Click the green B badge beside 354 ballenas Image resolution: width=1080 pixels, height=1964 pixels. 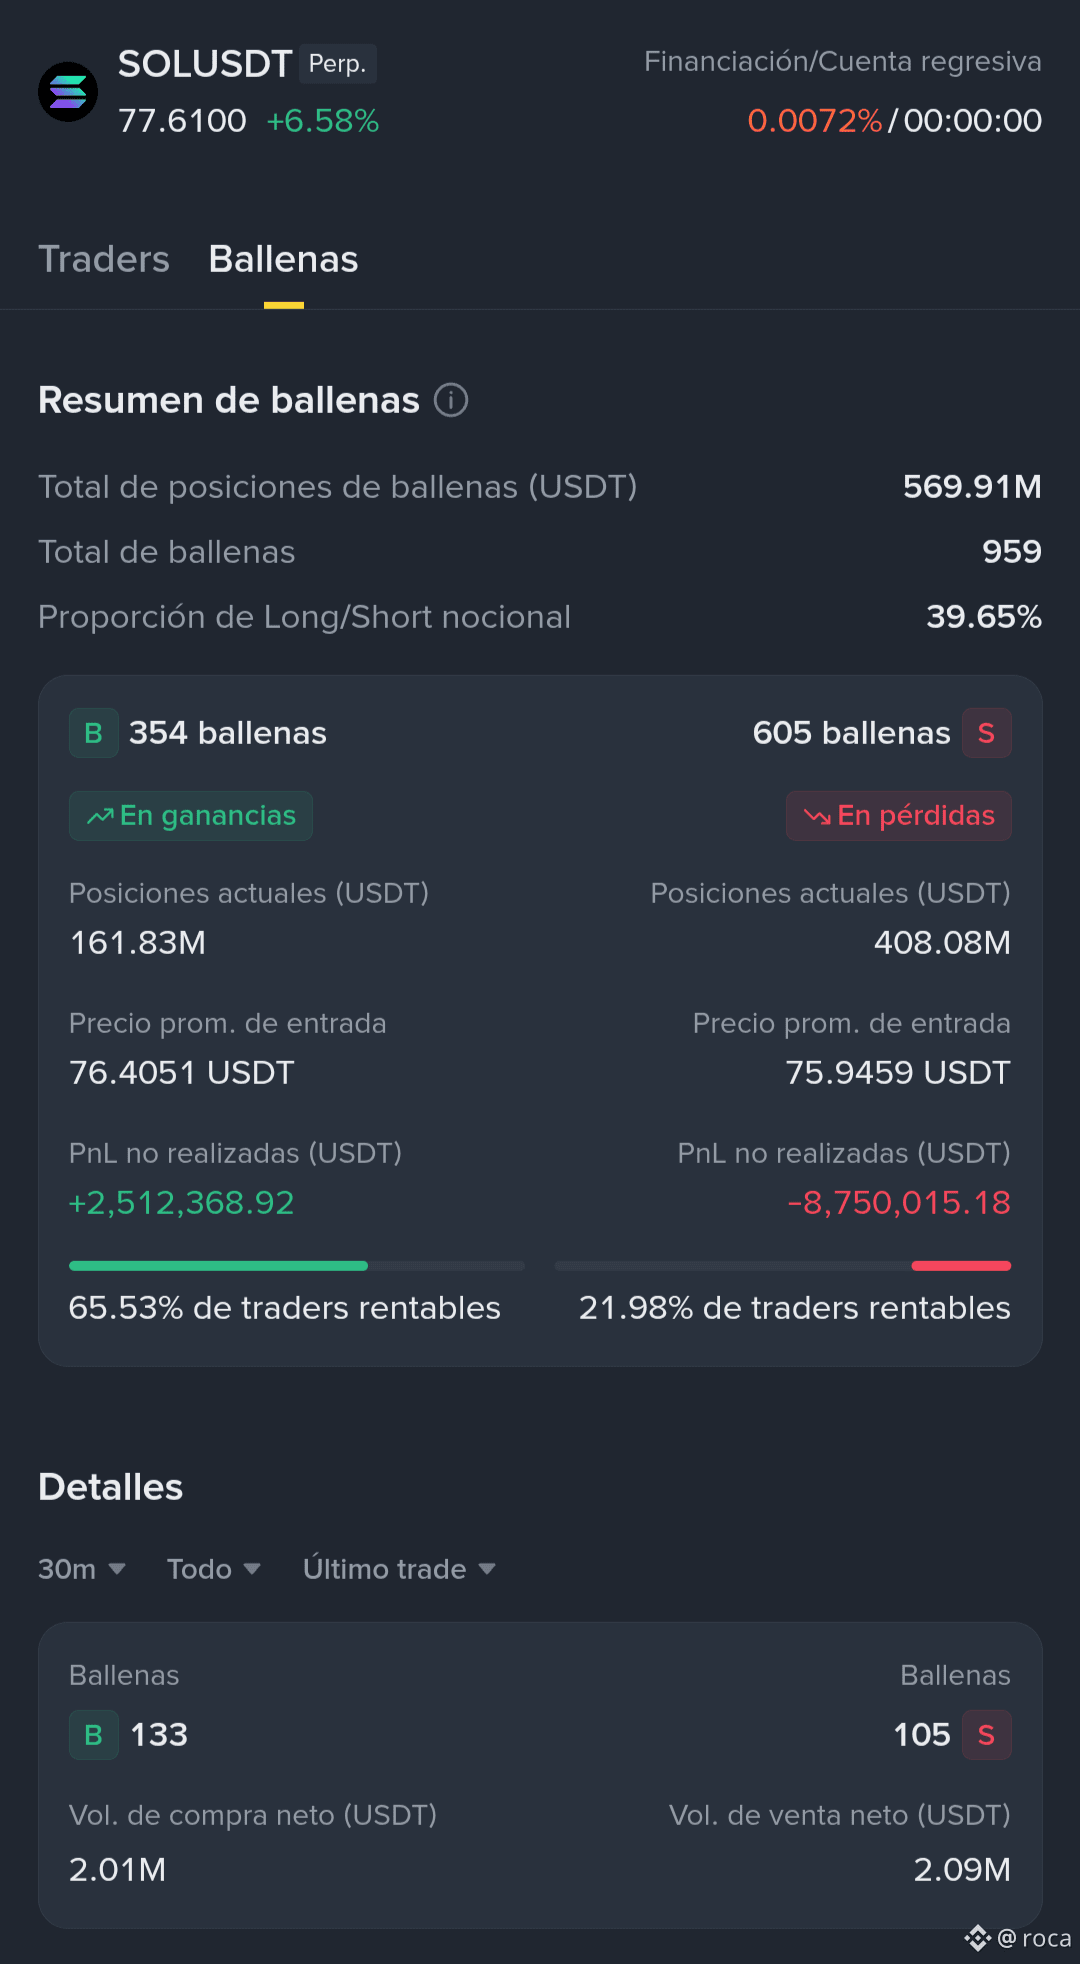94,733
